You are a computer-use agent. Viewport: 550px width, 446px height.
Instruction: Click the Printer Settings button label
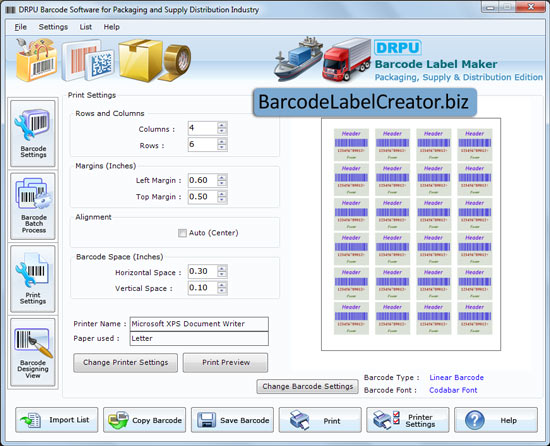(420, 420)
